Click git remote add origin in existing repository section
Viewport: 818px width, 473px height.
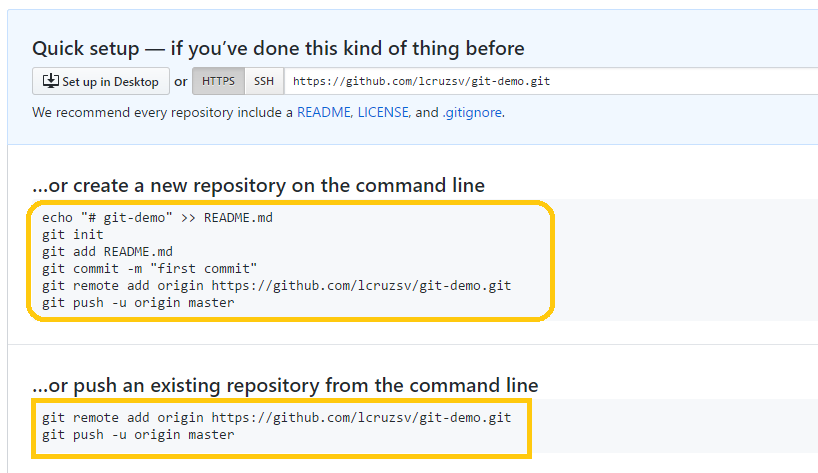[x=276, y=418]
